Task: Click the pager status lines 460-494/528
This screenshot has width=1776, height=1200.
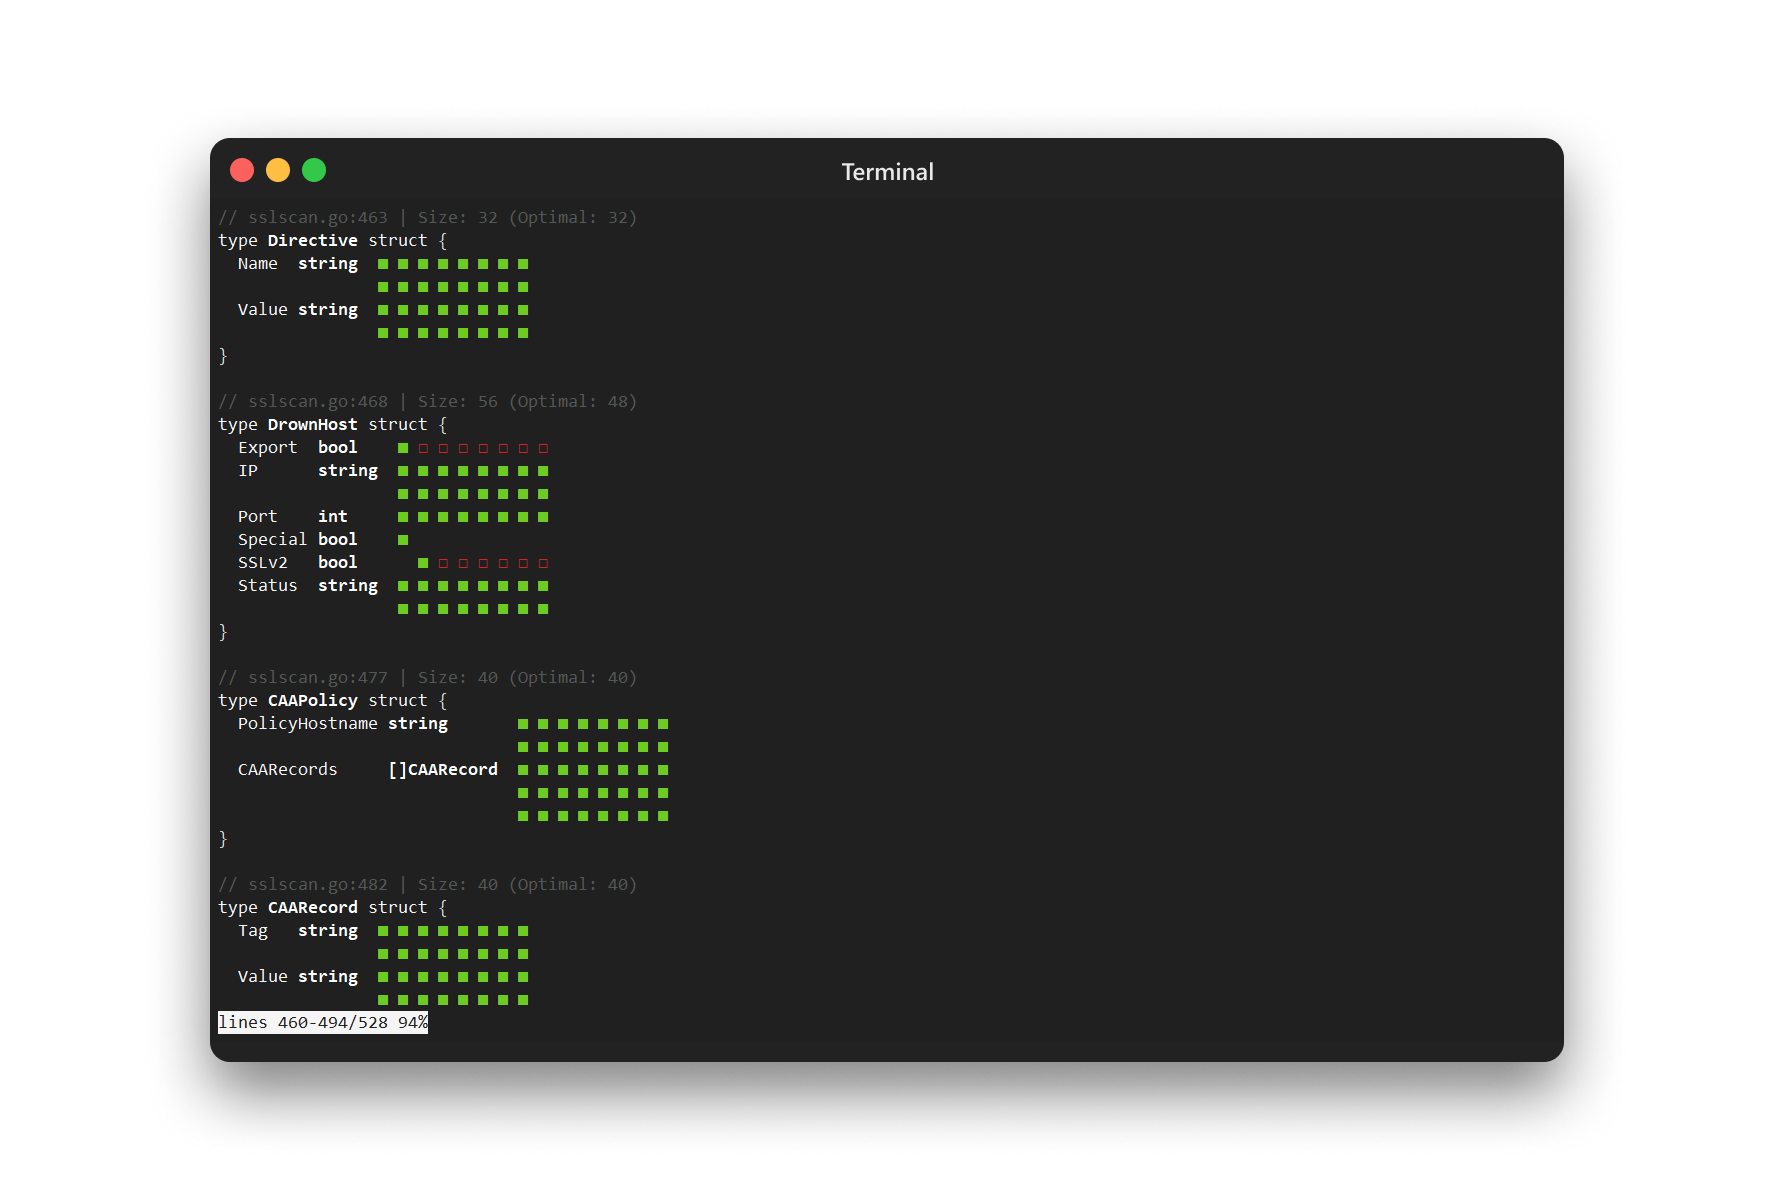Action: click(x=323, y=1022)
